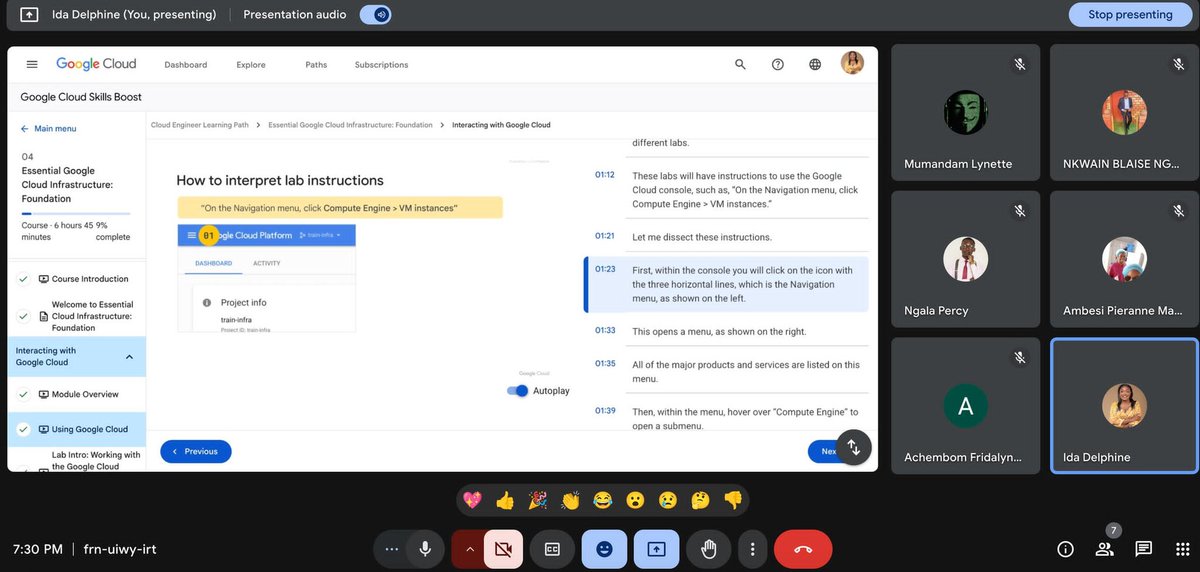Screen dimensions: 1200x572
Task: Jump to transcript timestamp 01:35
Action: (x=604, y=364)
